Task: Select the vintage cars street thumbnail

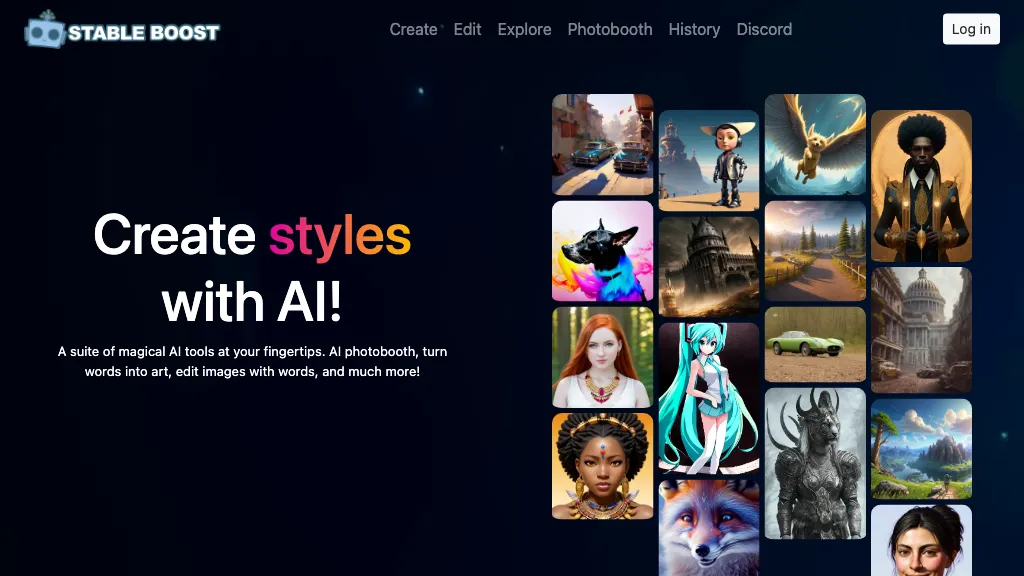Action: (602, 144)
